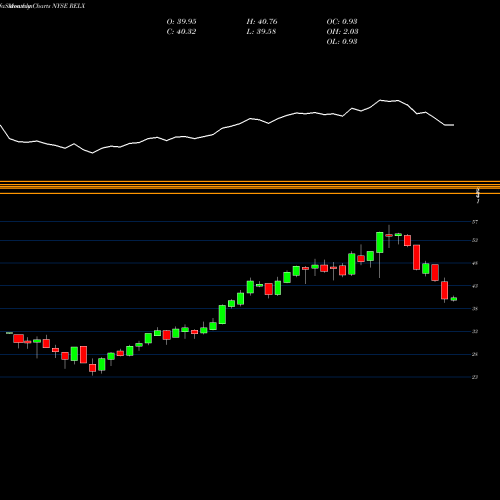Click the 'OC: 0.93' reading
The height and width of the screenshot is (500, 500).
pos(342,22)
